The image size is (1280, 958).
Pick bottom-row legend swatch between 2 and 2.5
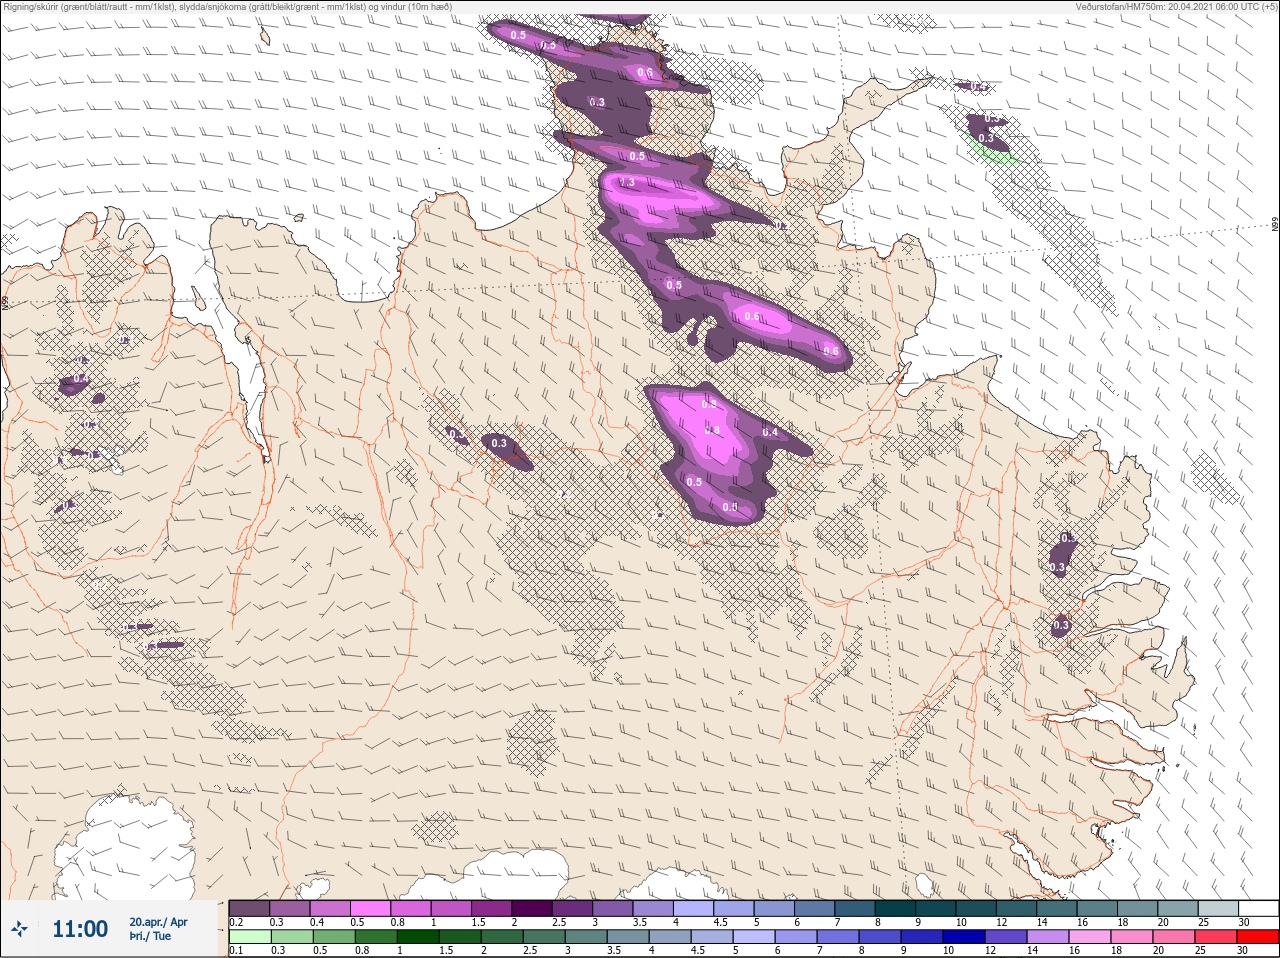click(x=502, y=937)
